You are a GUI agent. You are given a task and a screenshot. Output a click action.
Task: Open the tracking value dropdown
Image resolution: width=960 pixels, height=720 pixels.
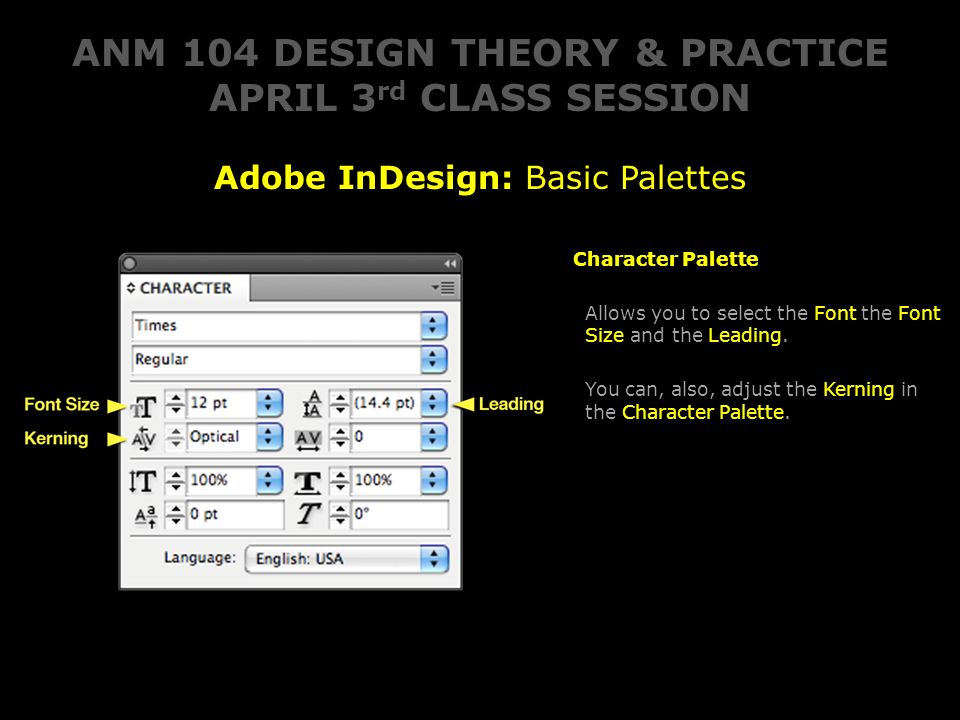433,437
